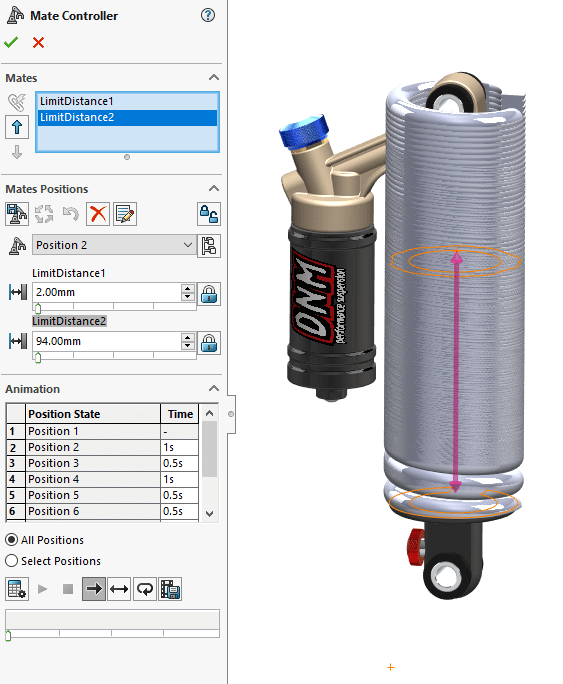Add a new mate position
This screenshot has width=563, height=684.
(17, 214)
